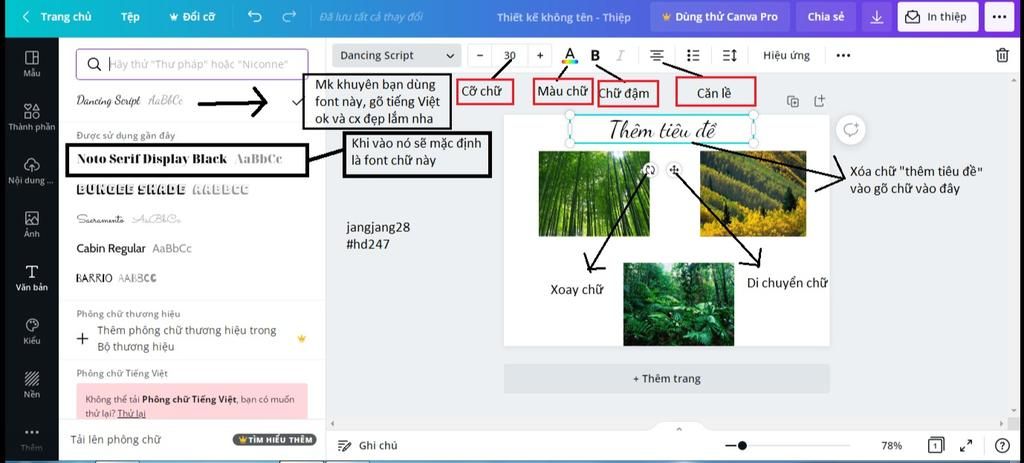This screenshot has width=1024, height=463.
Task: Change text alignment
Action: click(x=656, y=56)
